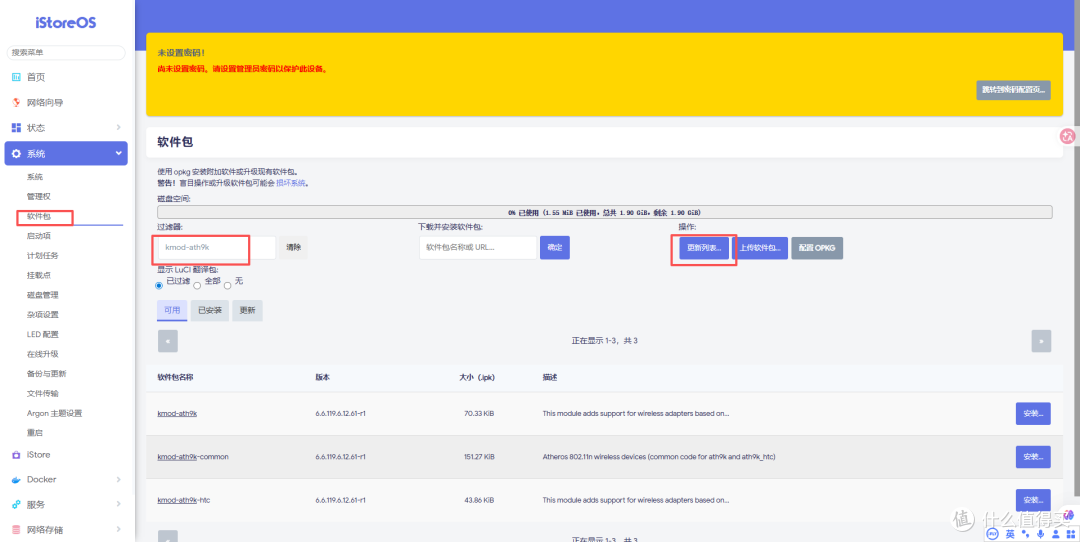Click the 系统 gear icon

[17, 154]
